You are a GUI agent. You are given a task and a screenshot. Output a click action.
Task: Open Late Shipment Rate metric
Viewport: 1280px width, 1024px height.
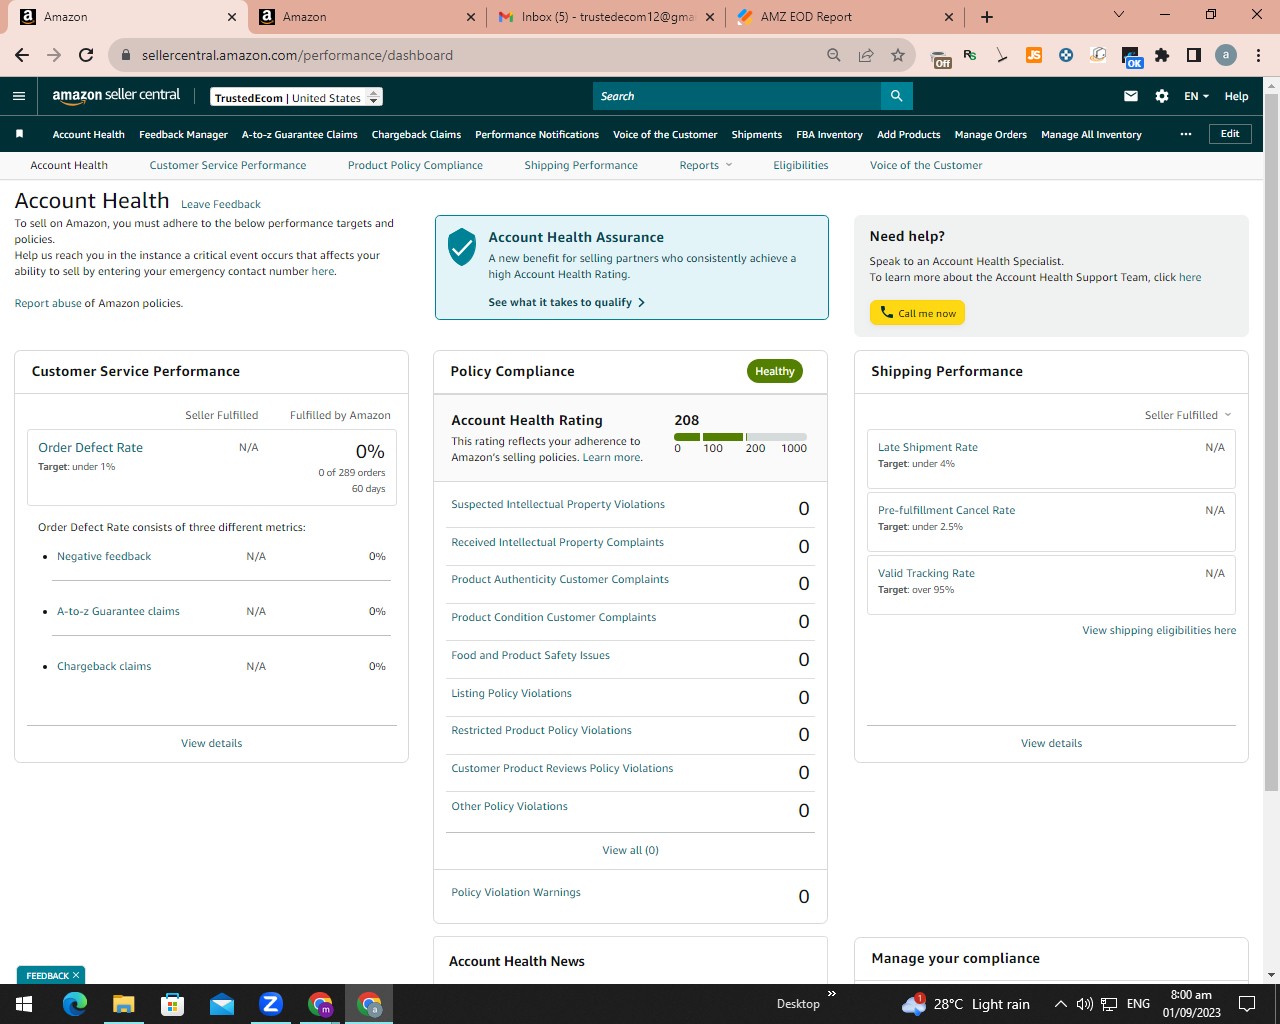tap(928, 447)
